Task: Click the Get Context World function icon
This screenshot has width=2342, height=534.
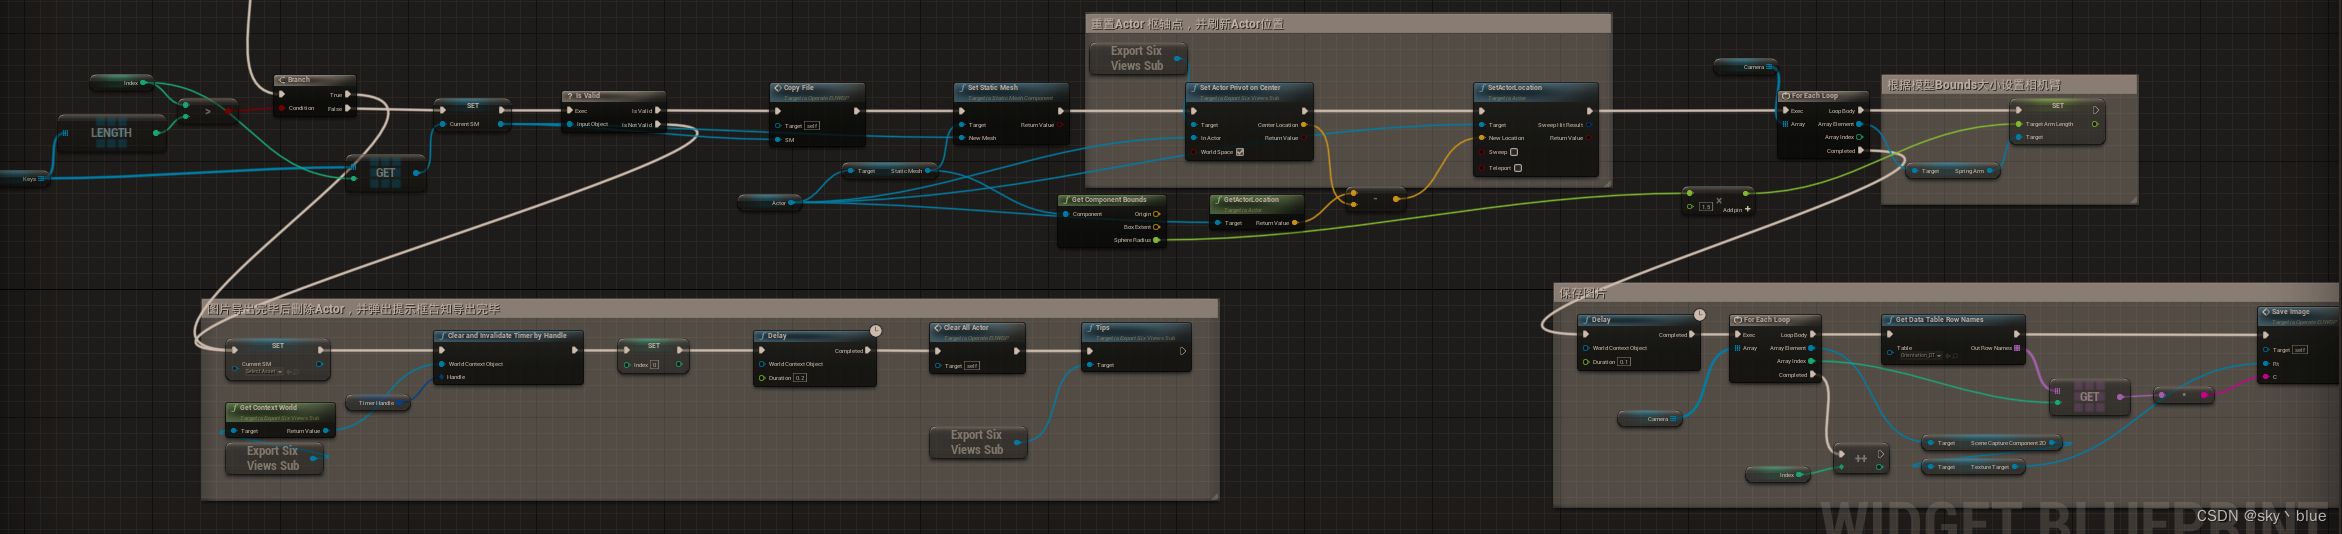Action: tap(234, 408)
